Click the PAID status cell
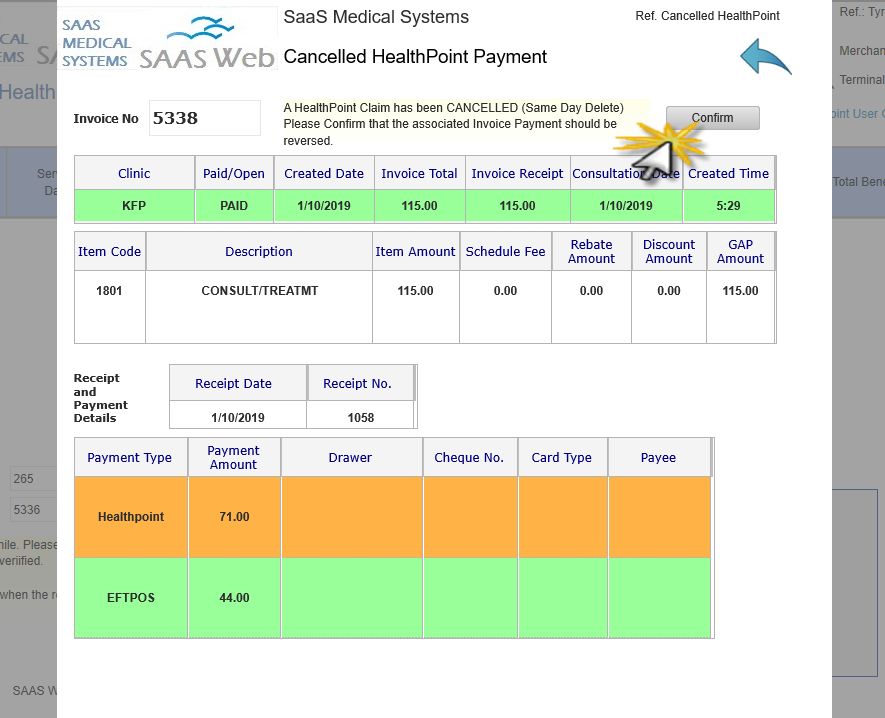The height and width of the screenshot is (718, 885). pyautogui.click(x=234, y=205)
